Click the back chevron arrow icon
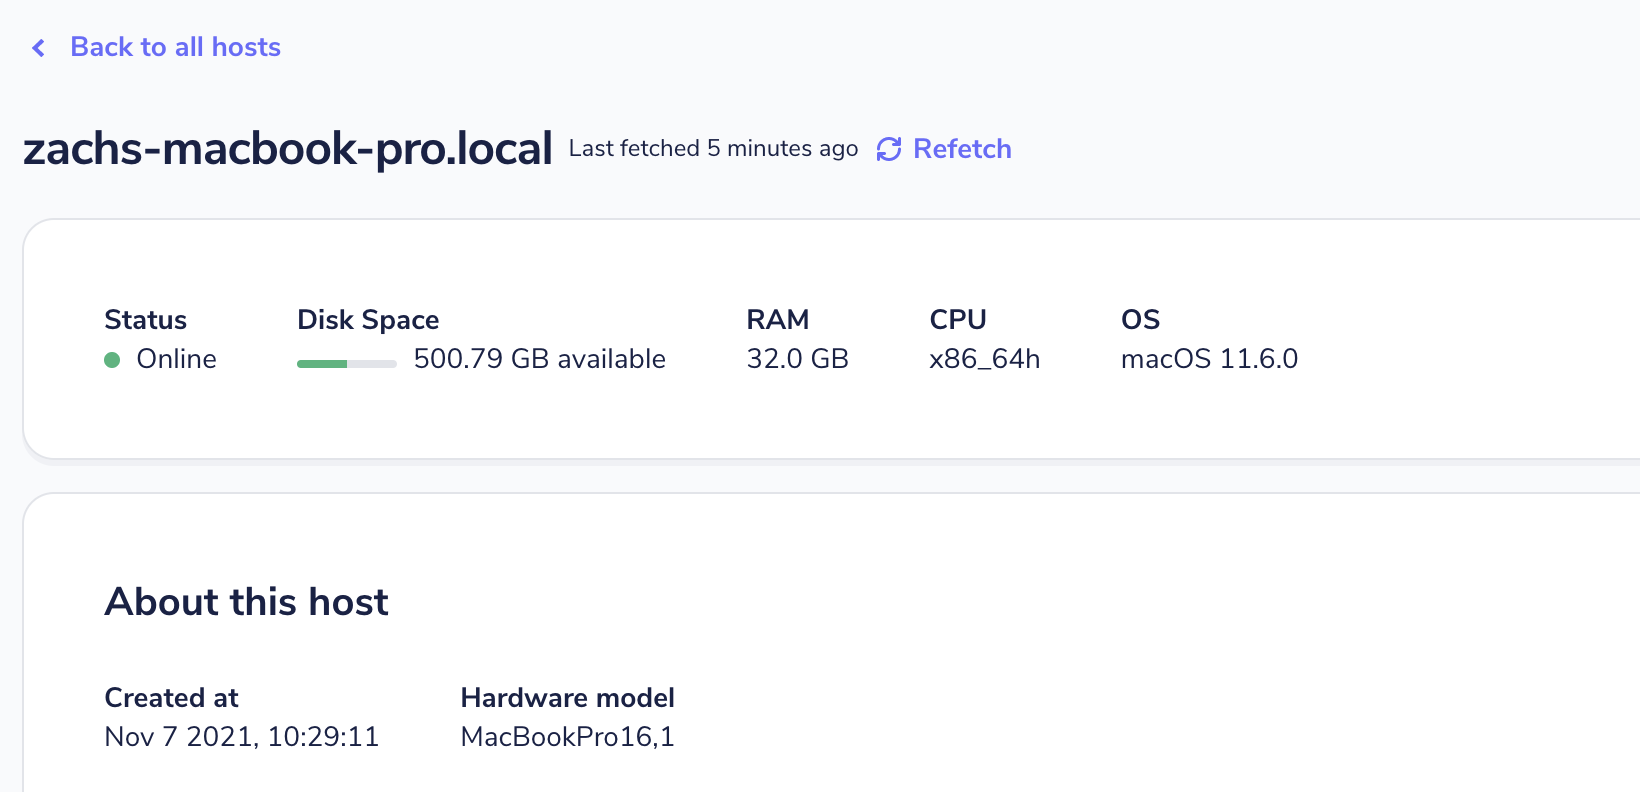Screen dimensions: 1640x792 (x=39, y=48)
